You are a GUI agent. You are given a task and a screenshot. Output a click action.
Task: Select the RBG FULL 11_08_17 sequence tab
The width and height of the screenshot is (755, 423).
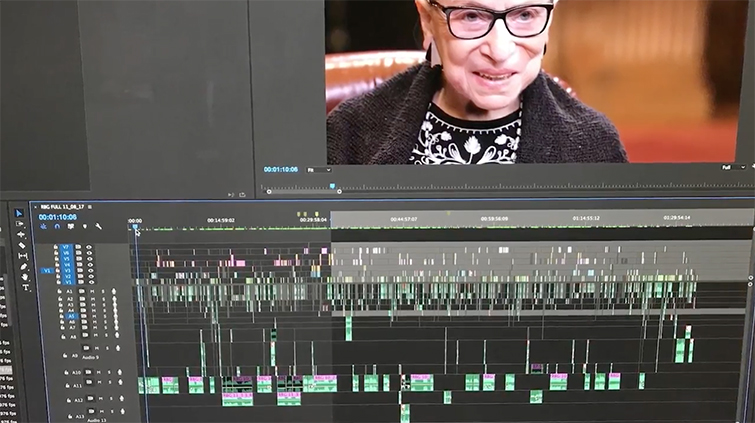60,207
